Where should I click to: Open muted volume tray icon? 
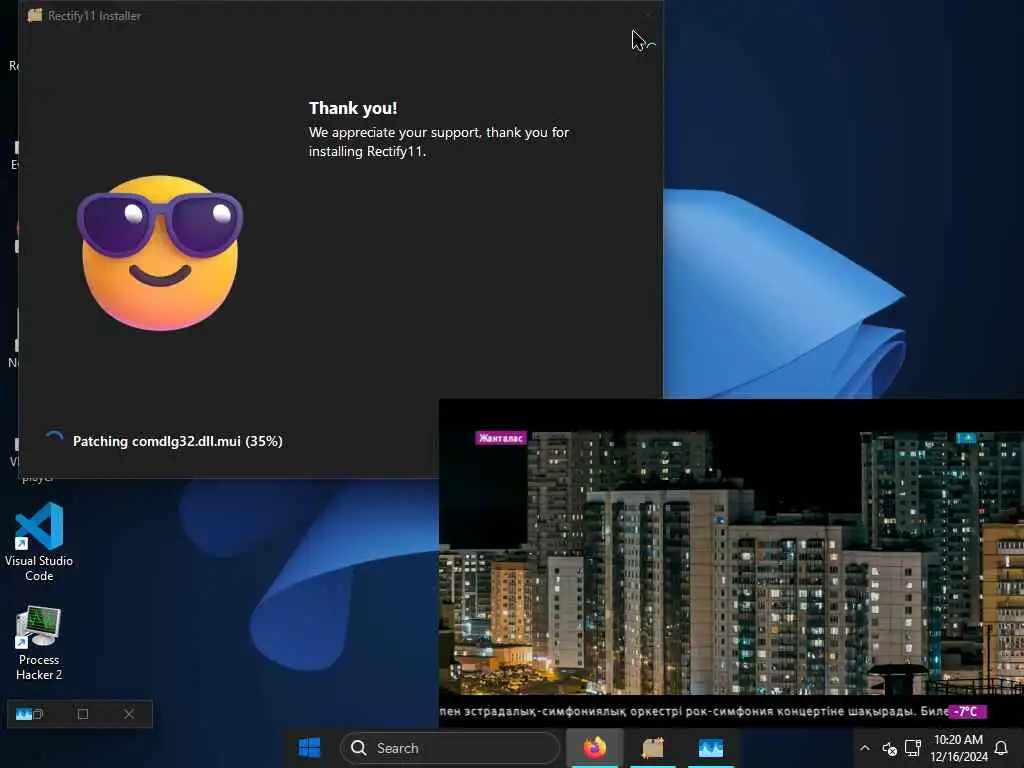tap(889, 748)
